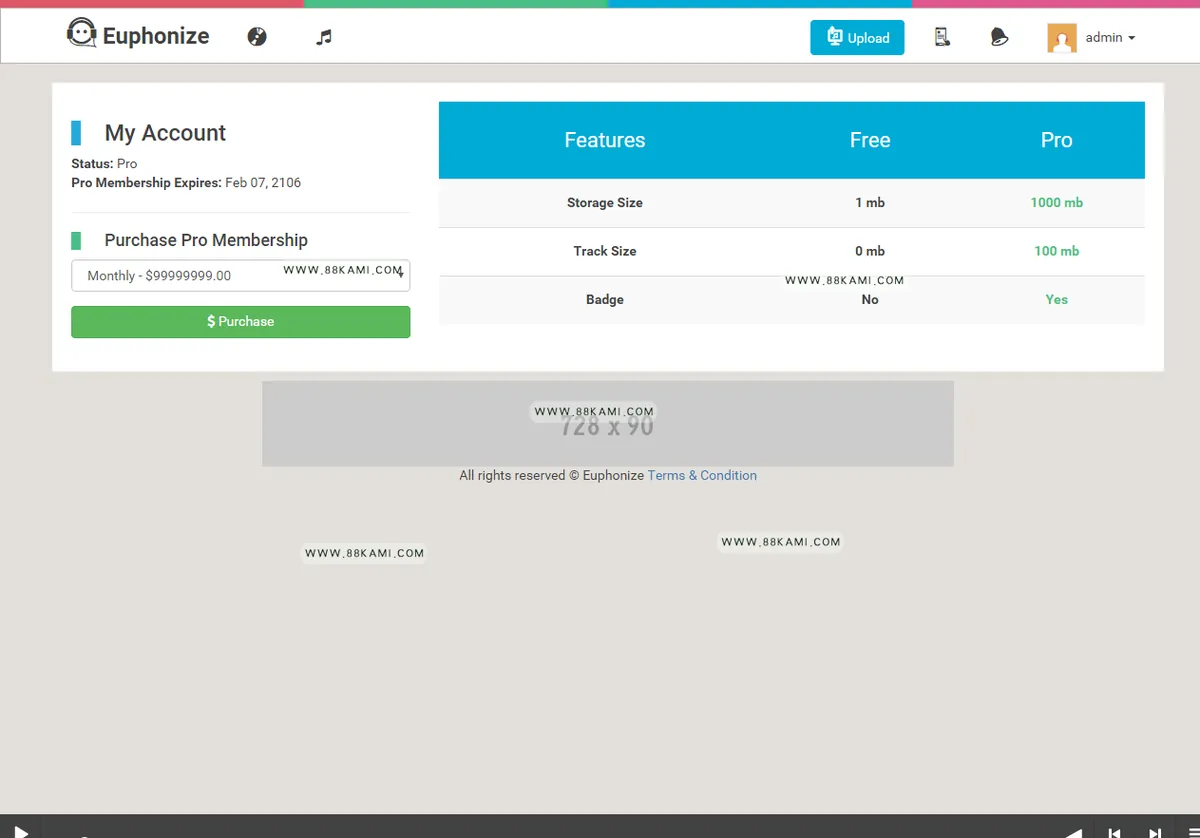The height and width of the screenshot is (838, 1200).
Task: Click the Storage Size row label
Action: click(605, 203)
